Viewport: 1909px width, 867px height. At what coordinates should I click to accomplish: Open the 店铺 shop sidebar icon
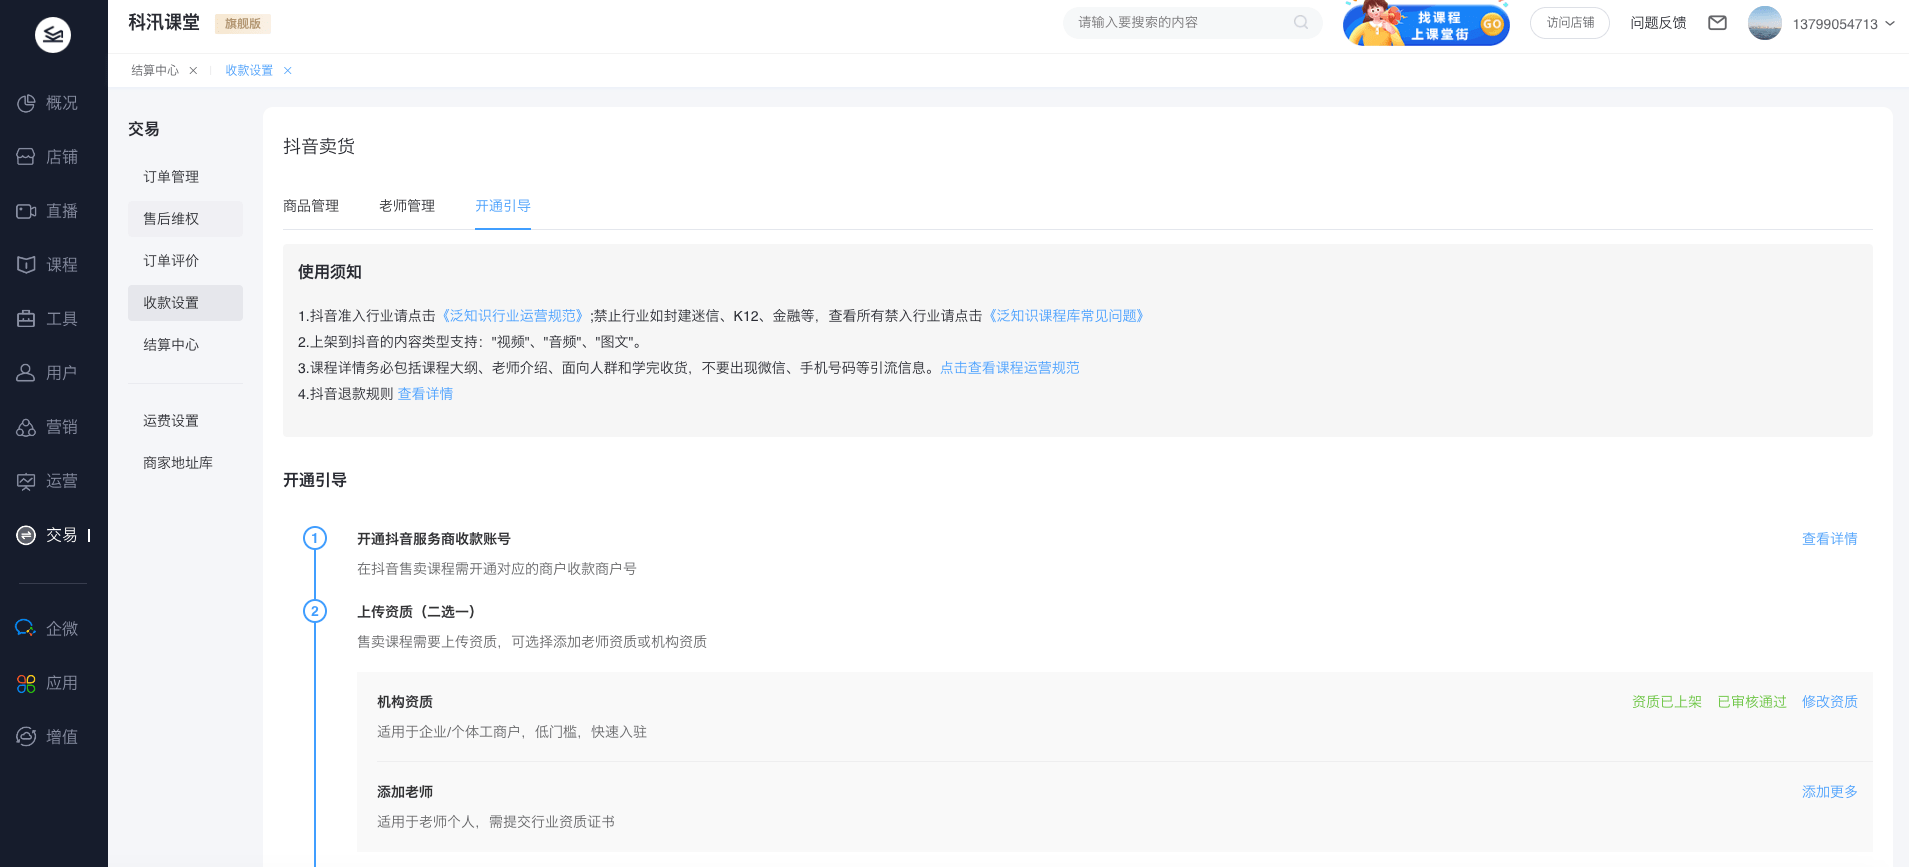click(x=26, y=157)
